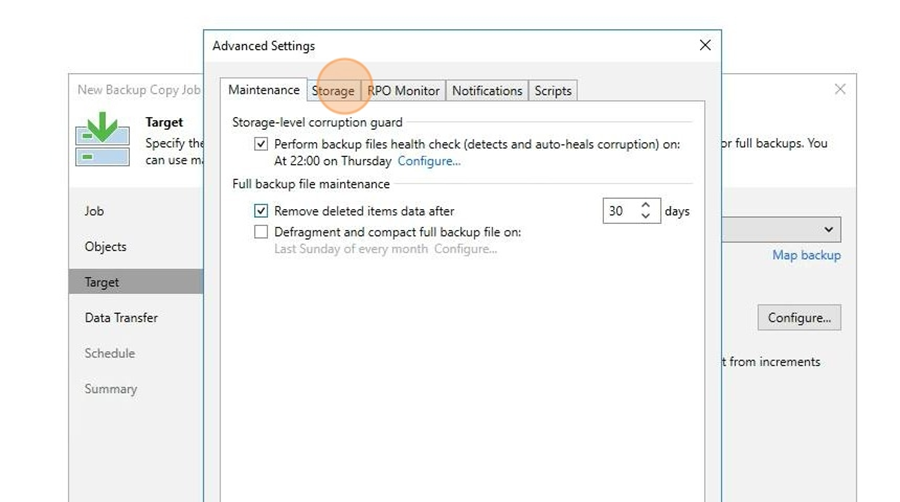The width and height of the screenshot is (900, 502).
Task: Click into the 30 days number field
Action: click(x=620, y=211)
